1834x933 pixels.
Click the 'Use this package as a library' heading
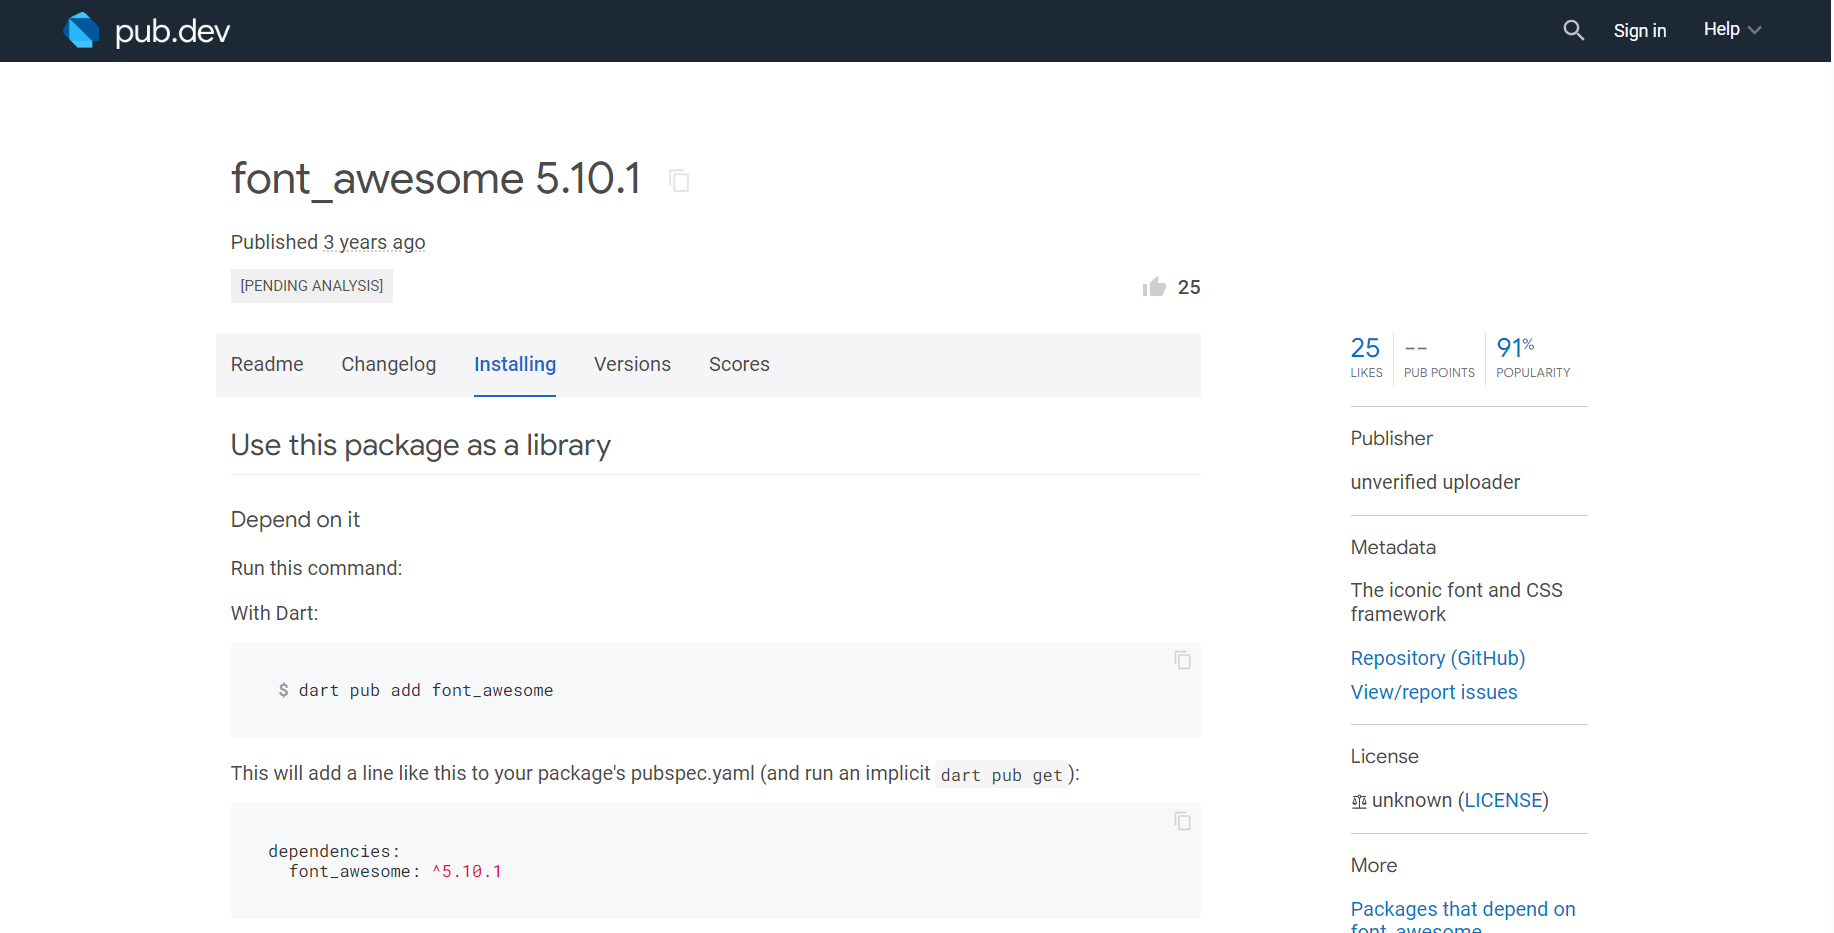pyautogui.click(x=421, y=445)
